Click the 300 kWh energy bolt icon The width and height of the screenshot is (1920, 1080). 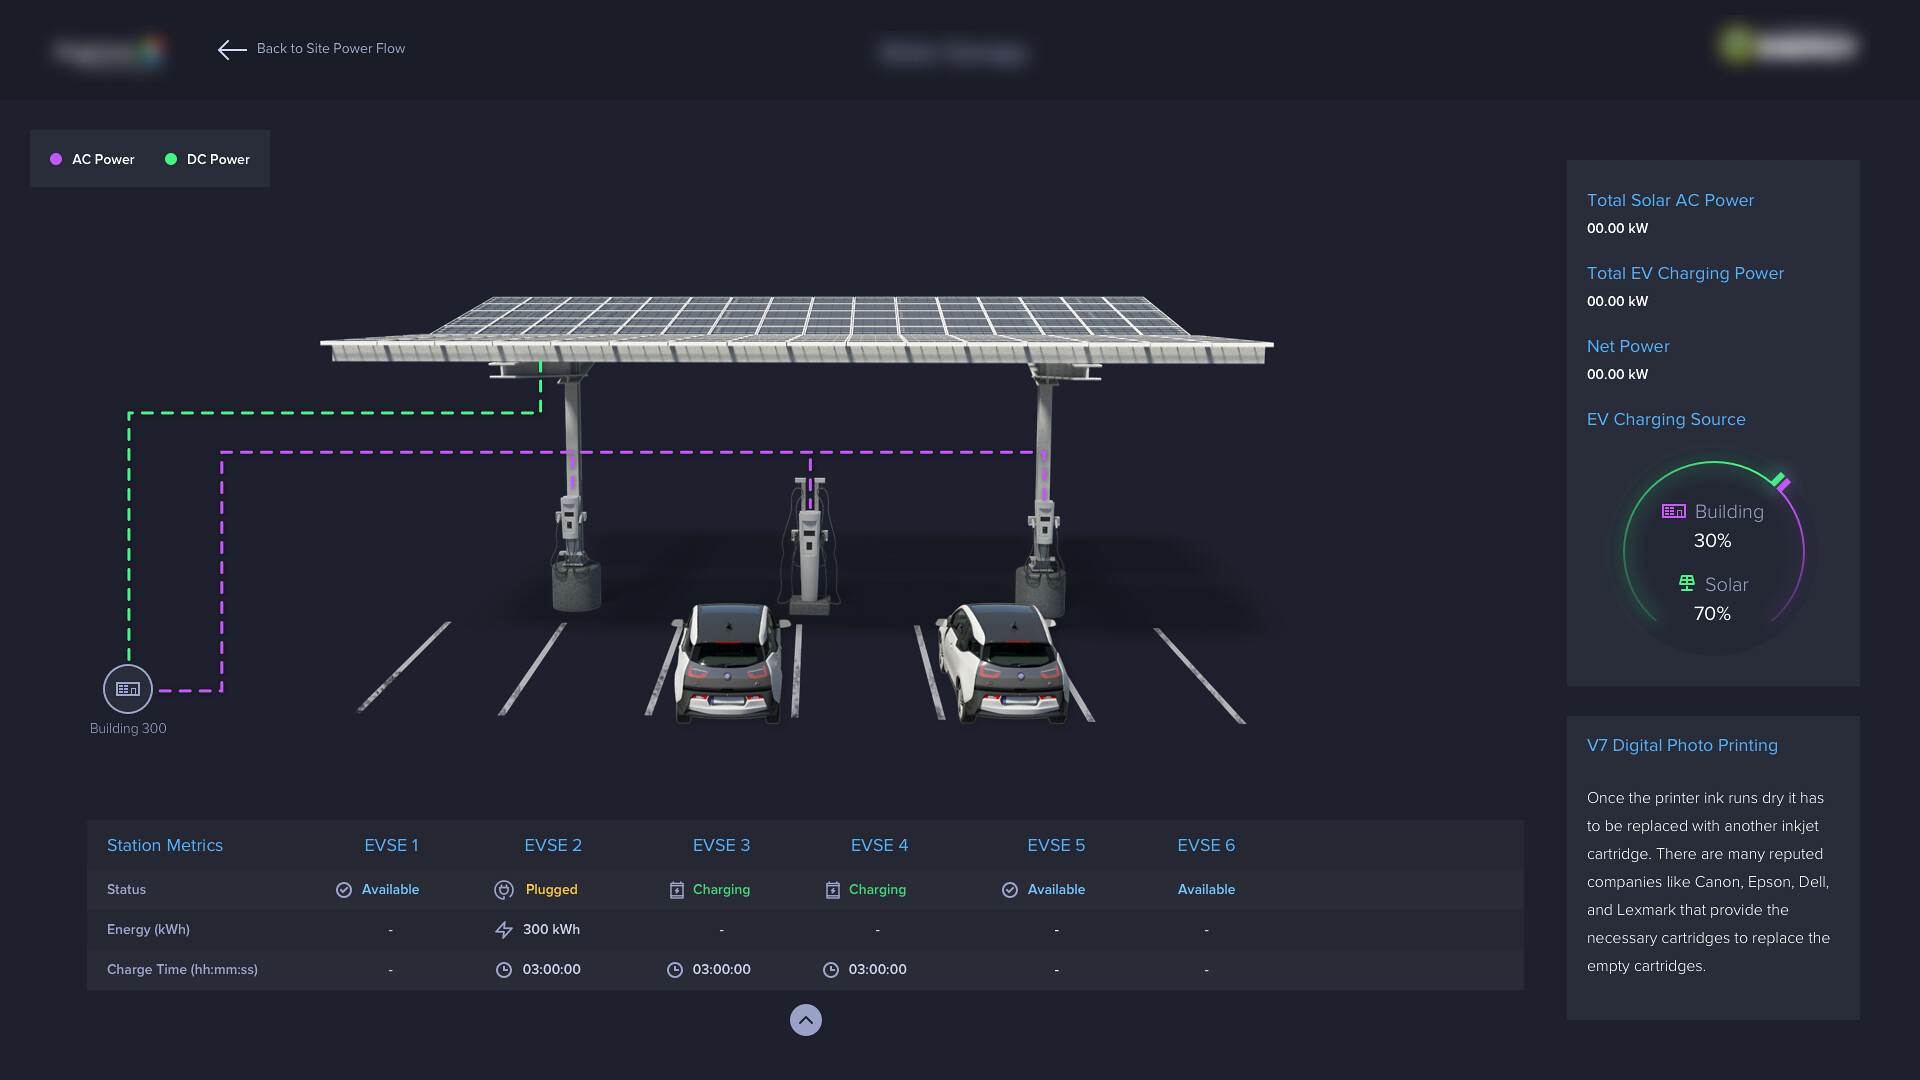coord(504,930)
